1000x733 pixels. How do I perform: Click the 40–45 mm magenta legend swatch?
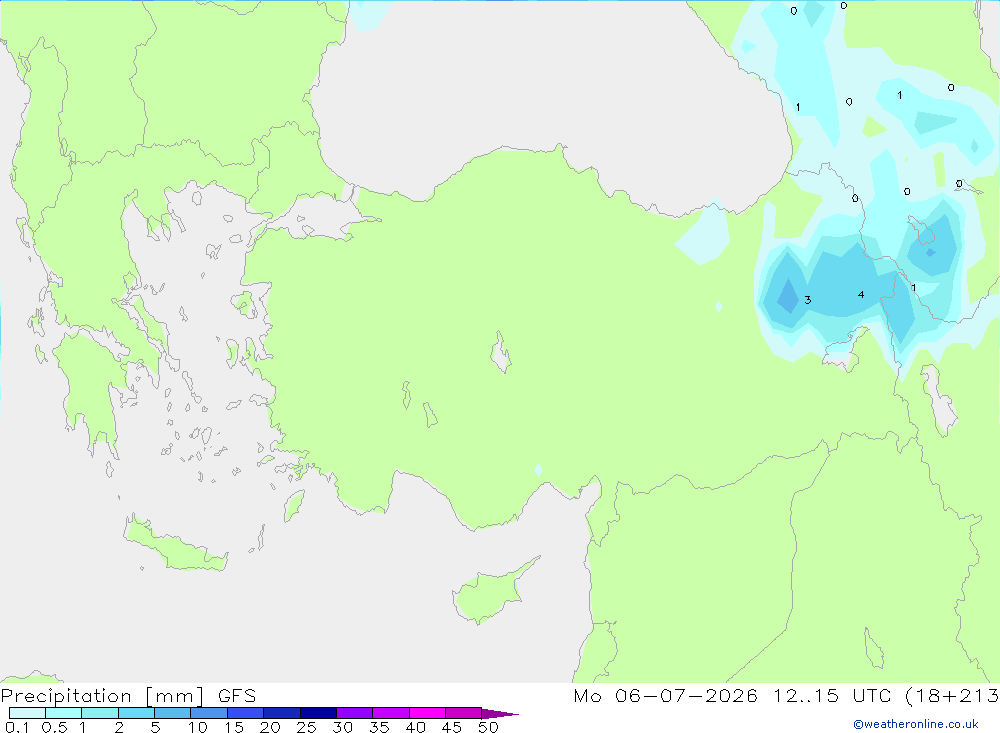coord(427,713)
